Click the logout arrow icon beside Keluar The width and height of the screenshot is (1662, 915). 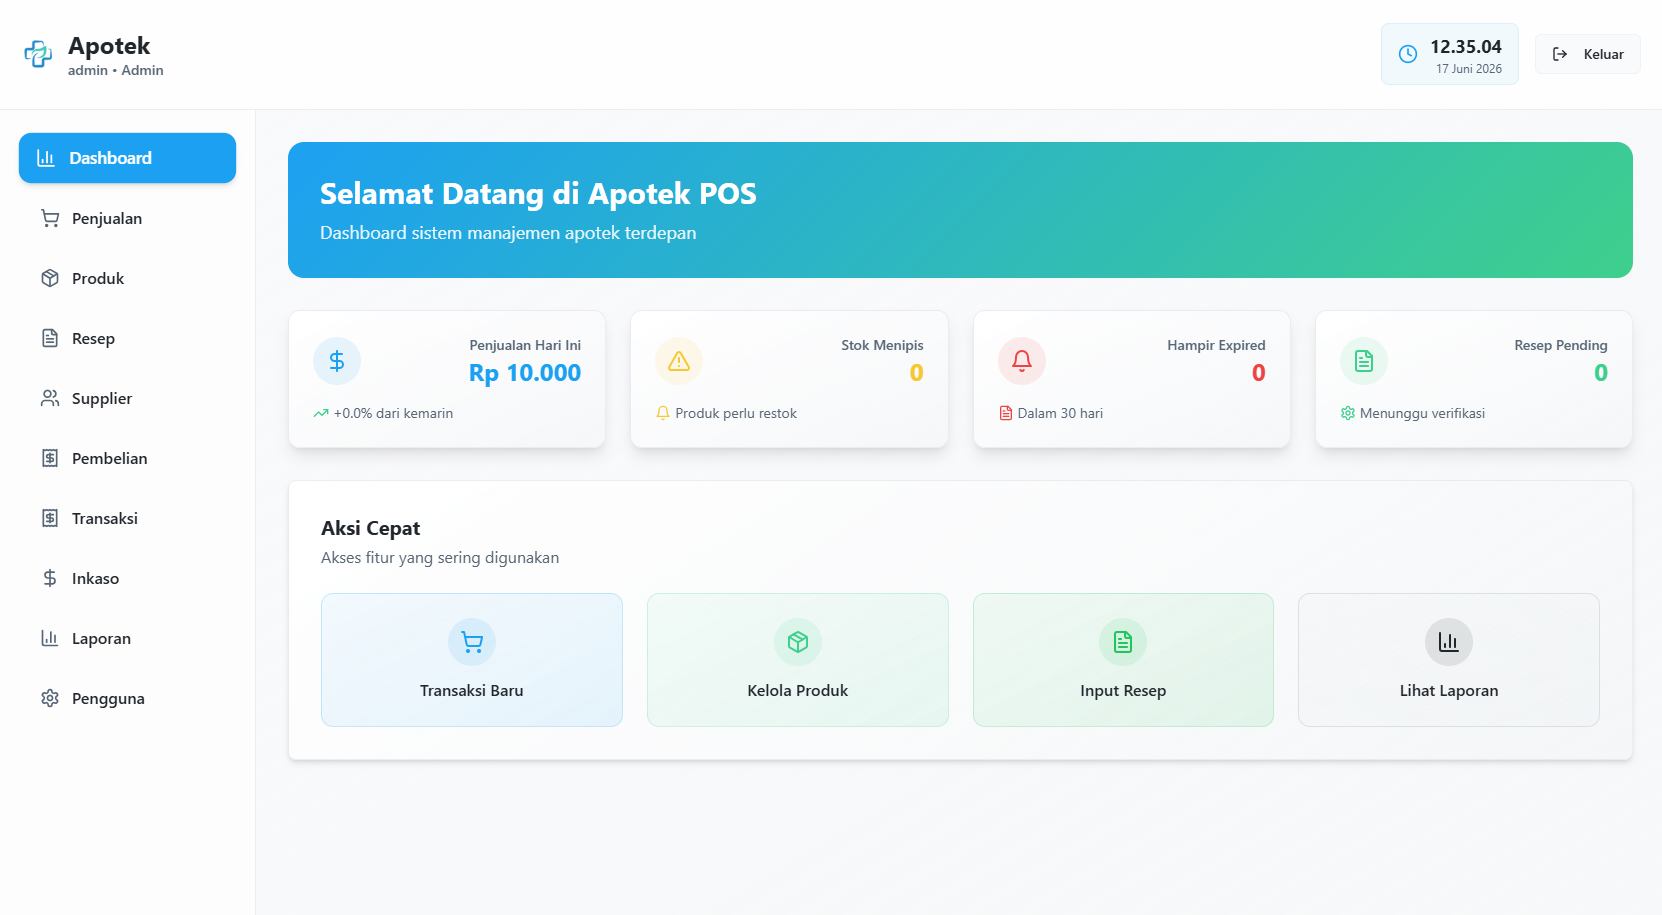pyautogui.click(x=1560, y=54)
